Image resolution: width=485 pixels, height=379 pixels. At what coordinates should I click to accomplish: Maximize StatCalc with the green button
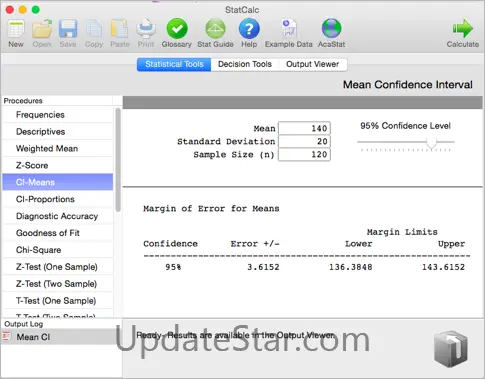36,10
